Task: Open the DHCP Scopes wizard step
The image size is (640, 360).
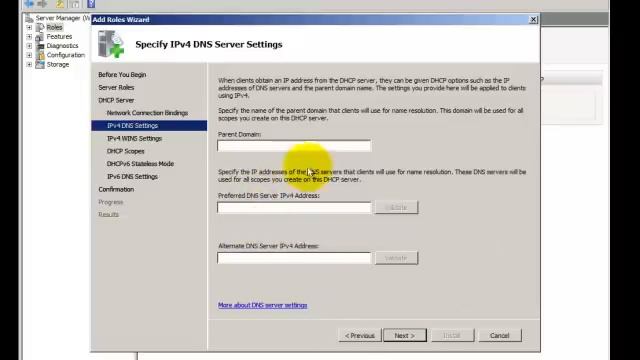Action: (x=126, y=151)
